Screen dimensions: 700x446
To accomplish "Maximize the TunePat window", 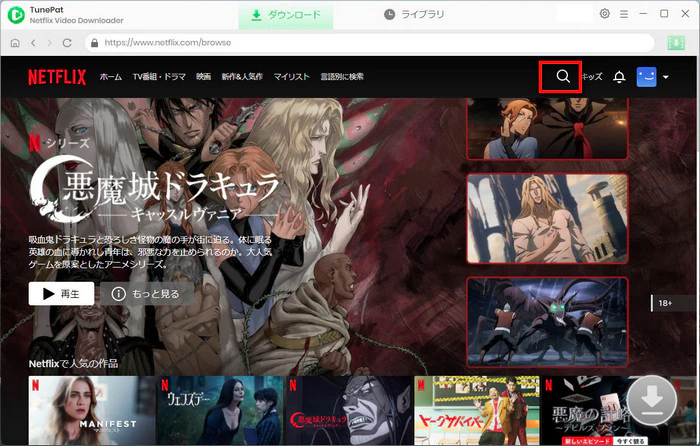I will pos(664,14).
